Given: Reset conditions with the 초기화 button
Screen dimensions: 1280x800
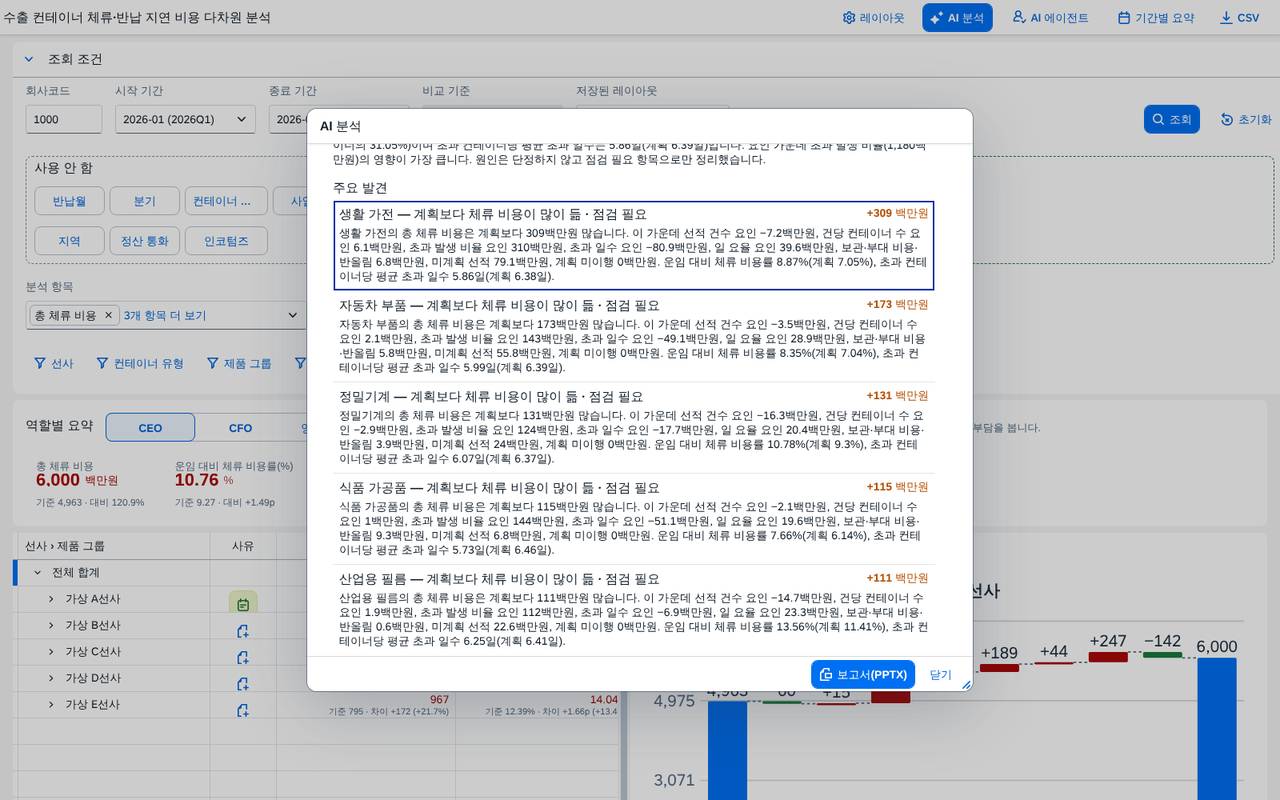Looking at the screenshot, I should (1246, 119).
